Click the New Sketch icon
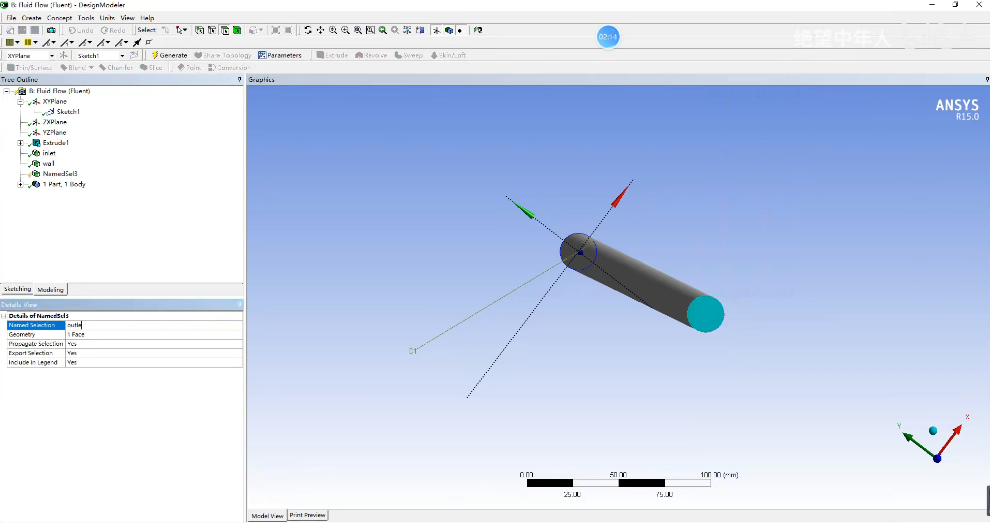This screenshot has width=990, height=523. 134,56
